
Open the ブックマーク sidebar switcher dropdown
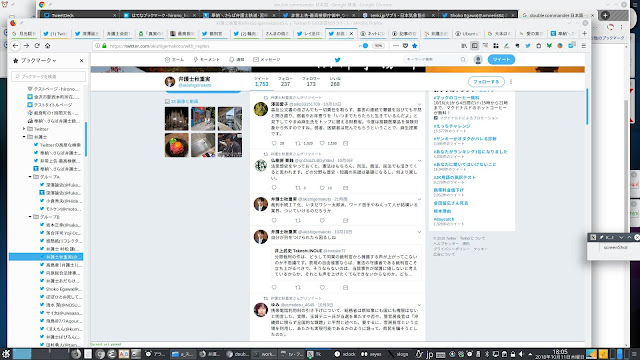tap(39, 60)
